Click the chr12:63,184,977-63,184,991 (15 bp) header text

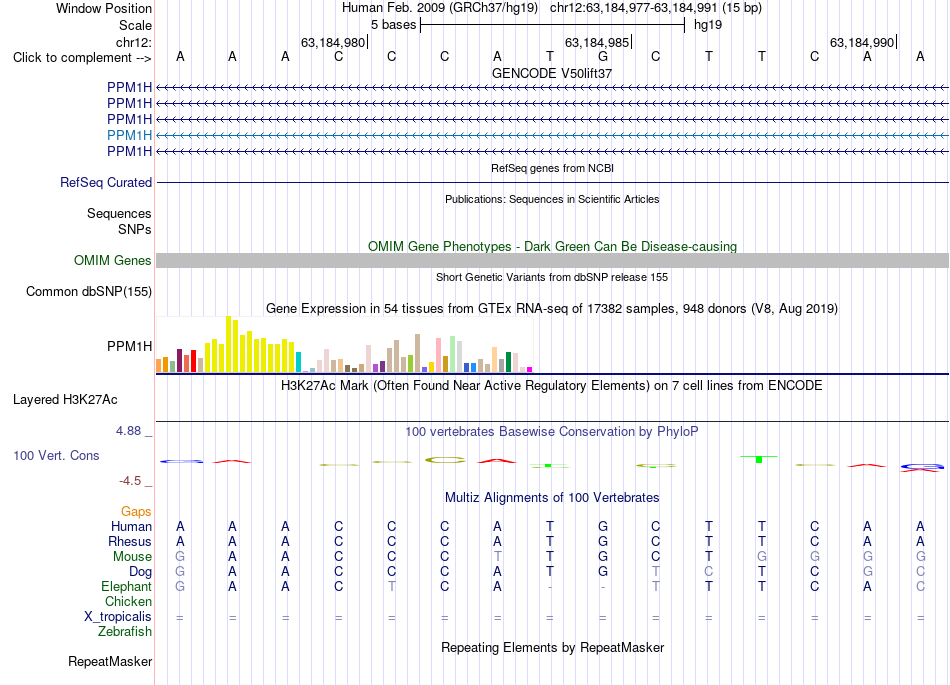pyautogui.click(x=656, y=8)
